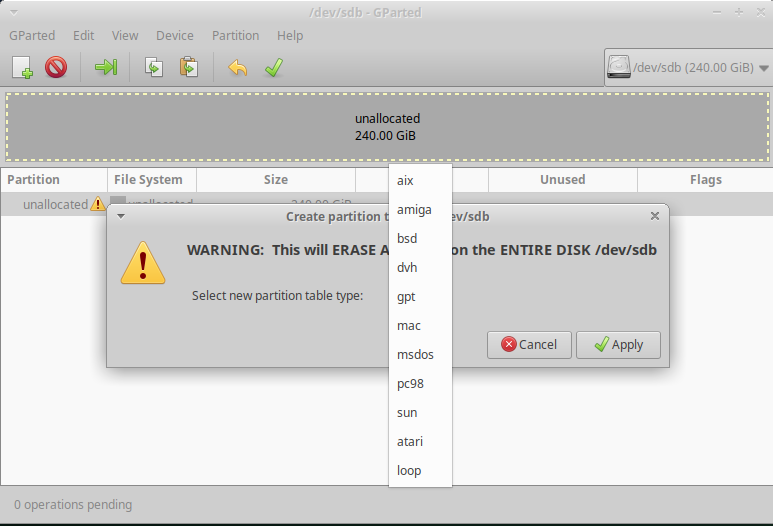Click the red Delete partition icon
This screenshot has height=526, width=773.
pyautogui.click(x=56, y=67)
